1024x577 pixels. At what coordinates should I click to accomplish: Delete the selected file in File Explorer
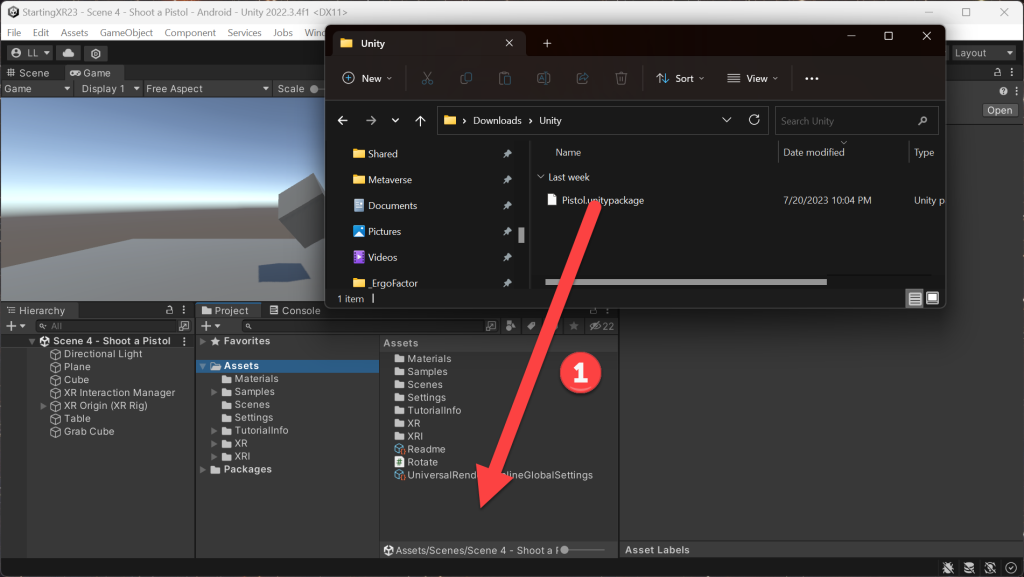point(621,78)
